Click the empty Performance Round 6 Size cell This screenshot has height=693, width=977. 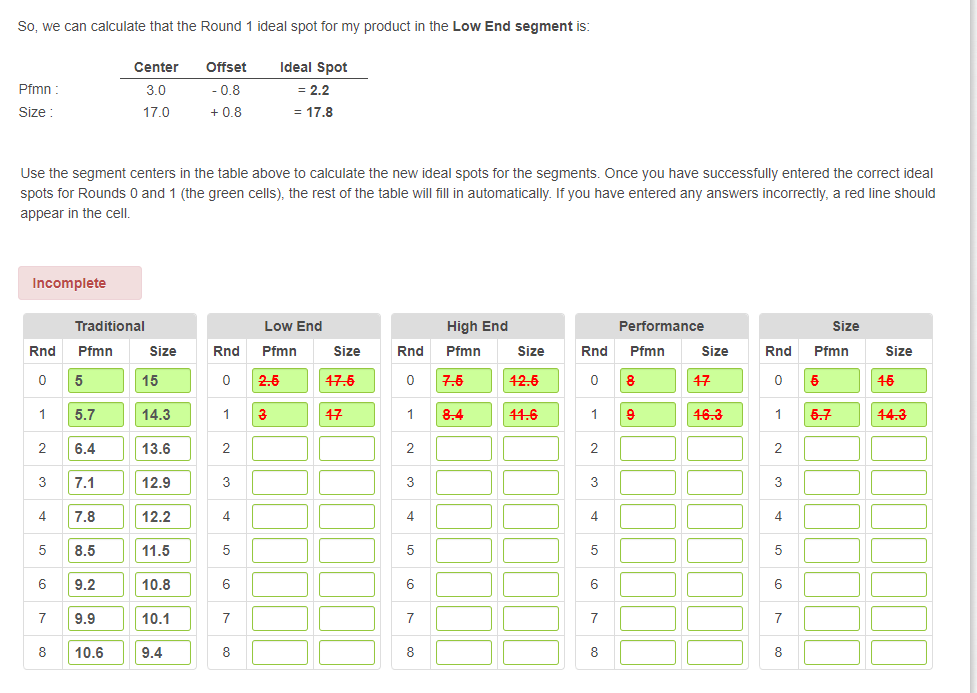pos(715,584)
